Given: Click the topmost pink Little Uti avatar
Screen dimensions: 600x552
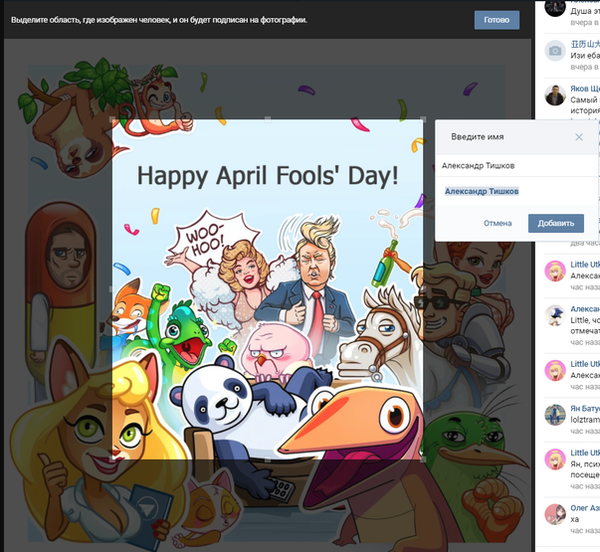Looking at the screenshot, I should 555,270.
